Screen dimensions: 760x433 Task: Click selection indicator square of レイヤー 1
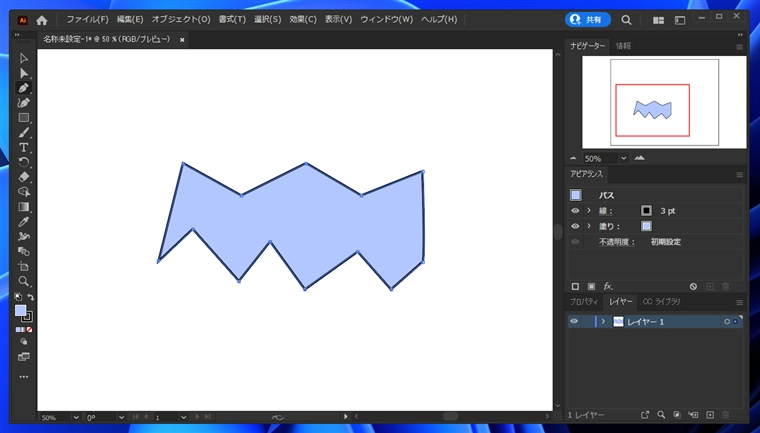pyautogui.click(x=736, y=321)
